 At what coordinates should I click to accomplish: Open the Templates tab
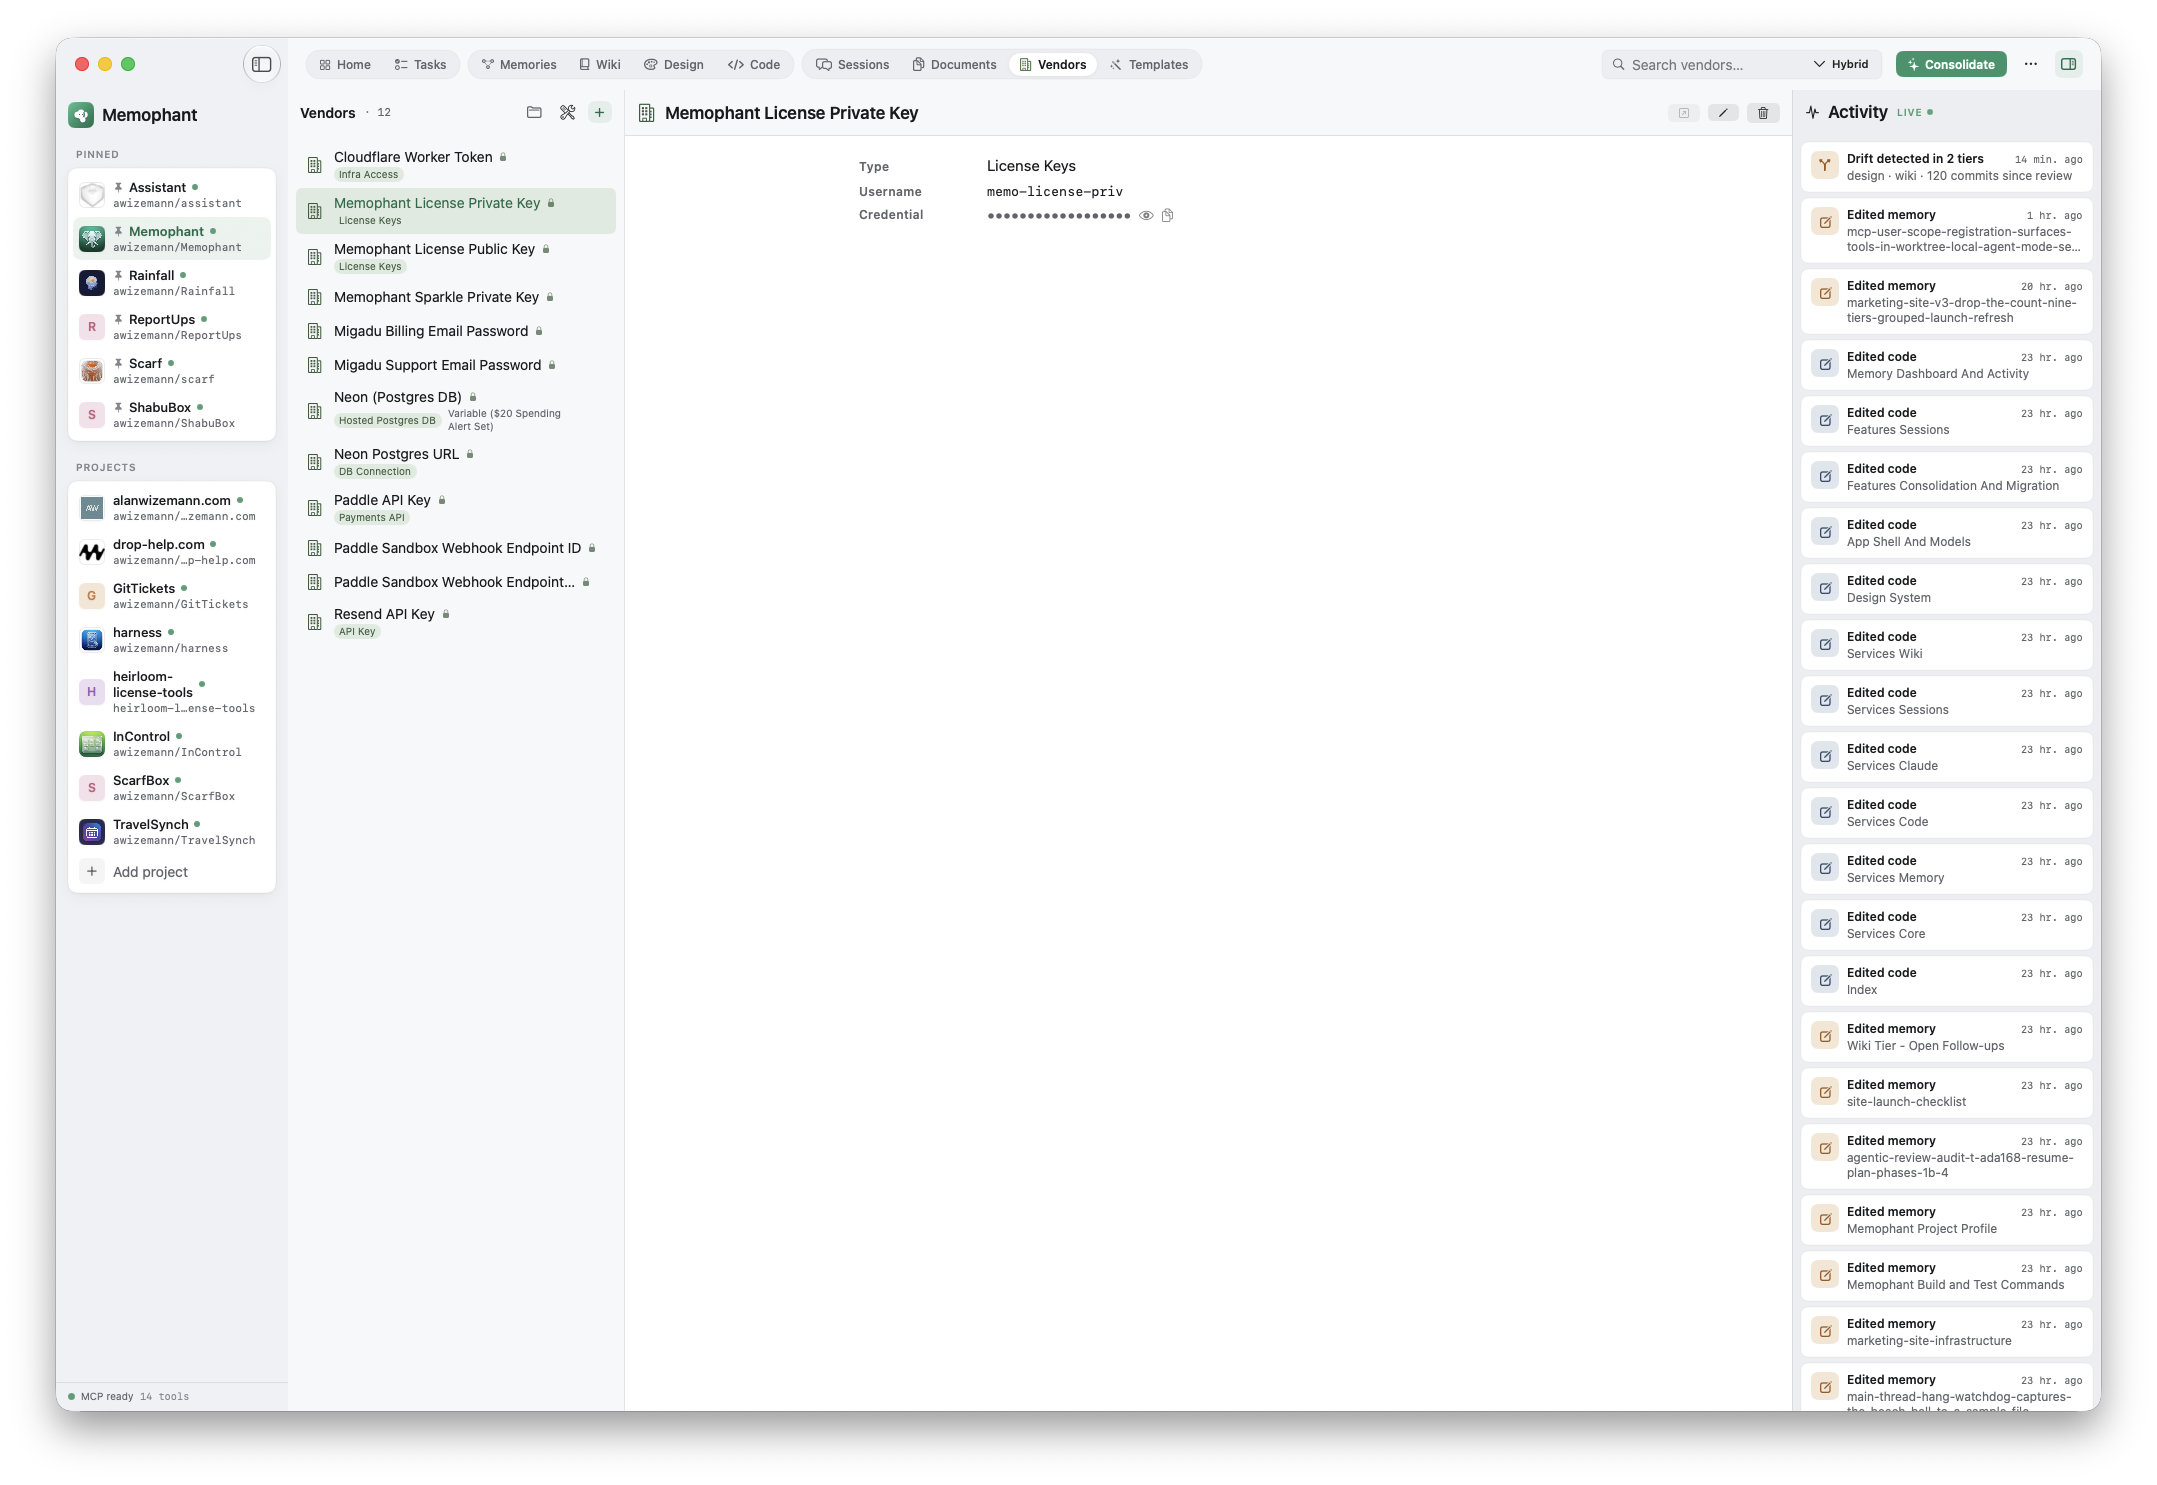point(1149,64)
